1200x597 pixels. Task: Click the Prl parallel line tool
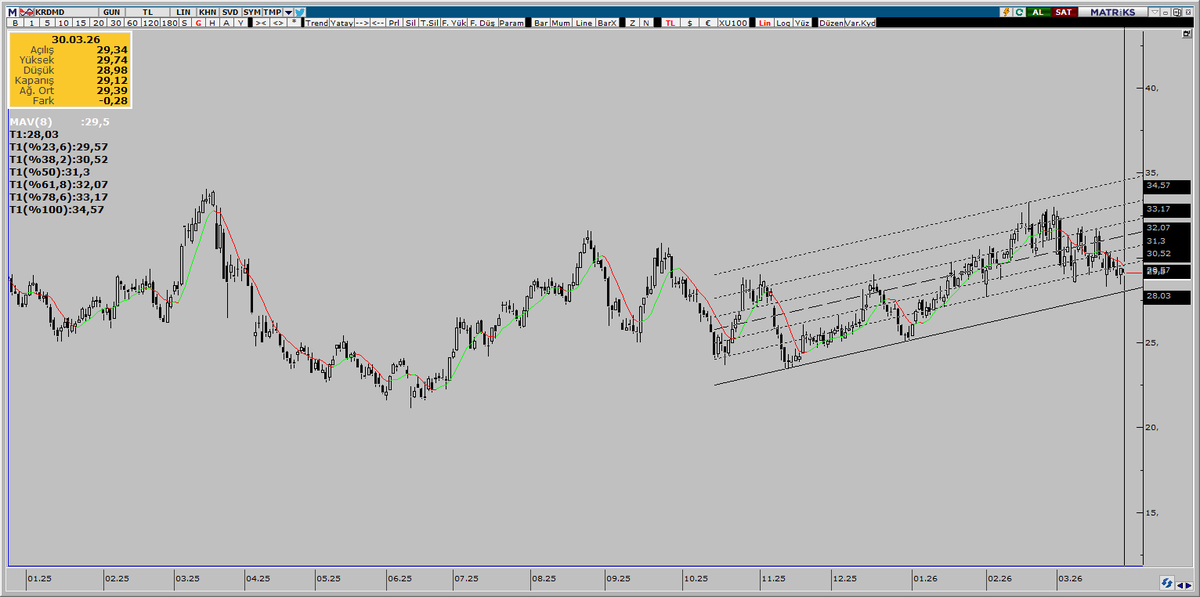[394, 23]
